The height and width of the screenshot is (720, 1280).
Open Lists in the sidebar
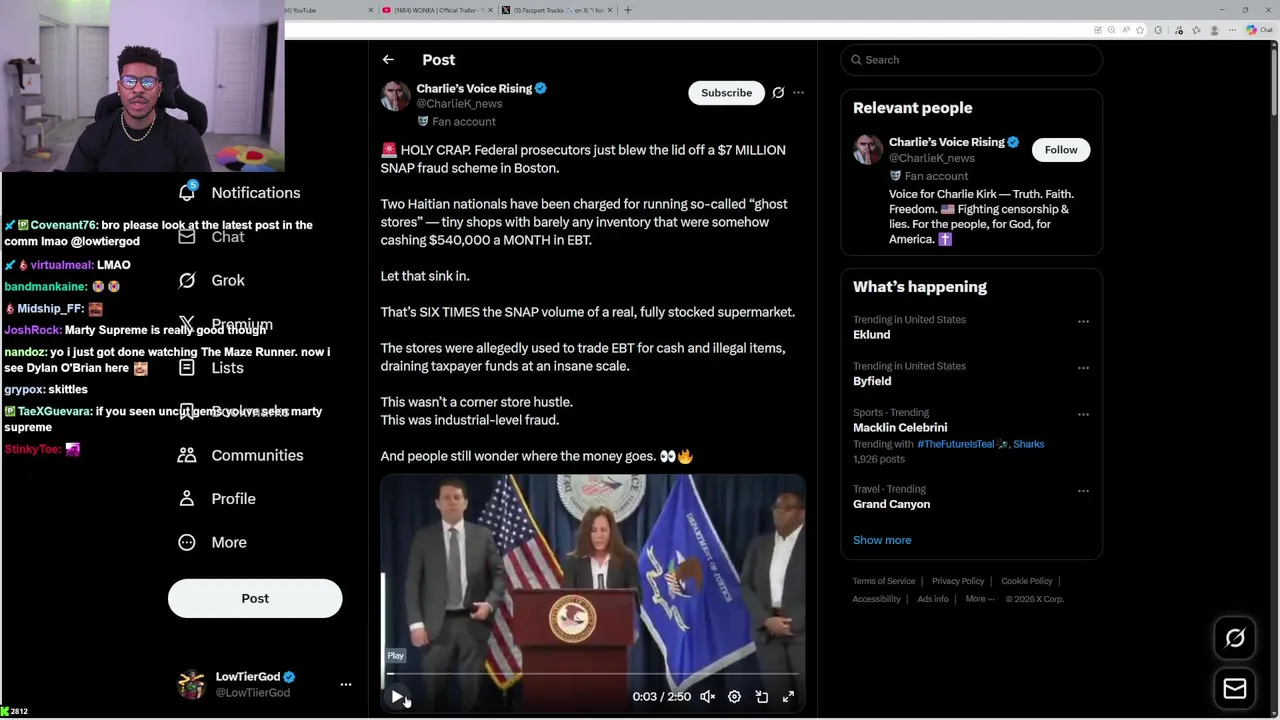coord(211,367)
